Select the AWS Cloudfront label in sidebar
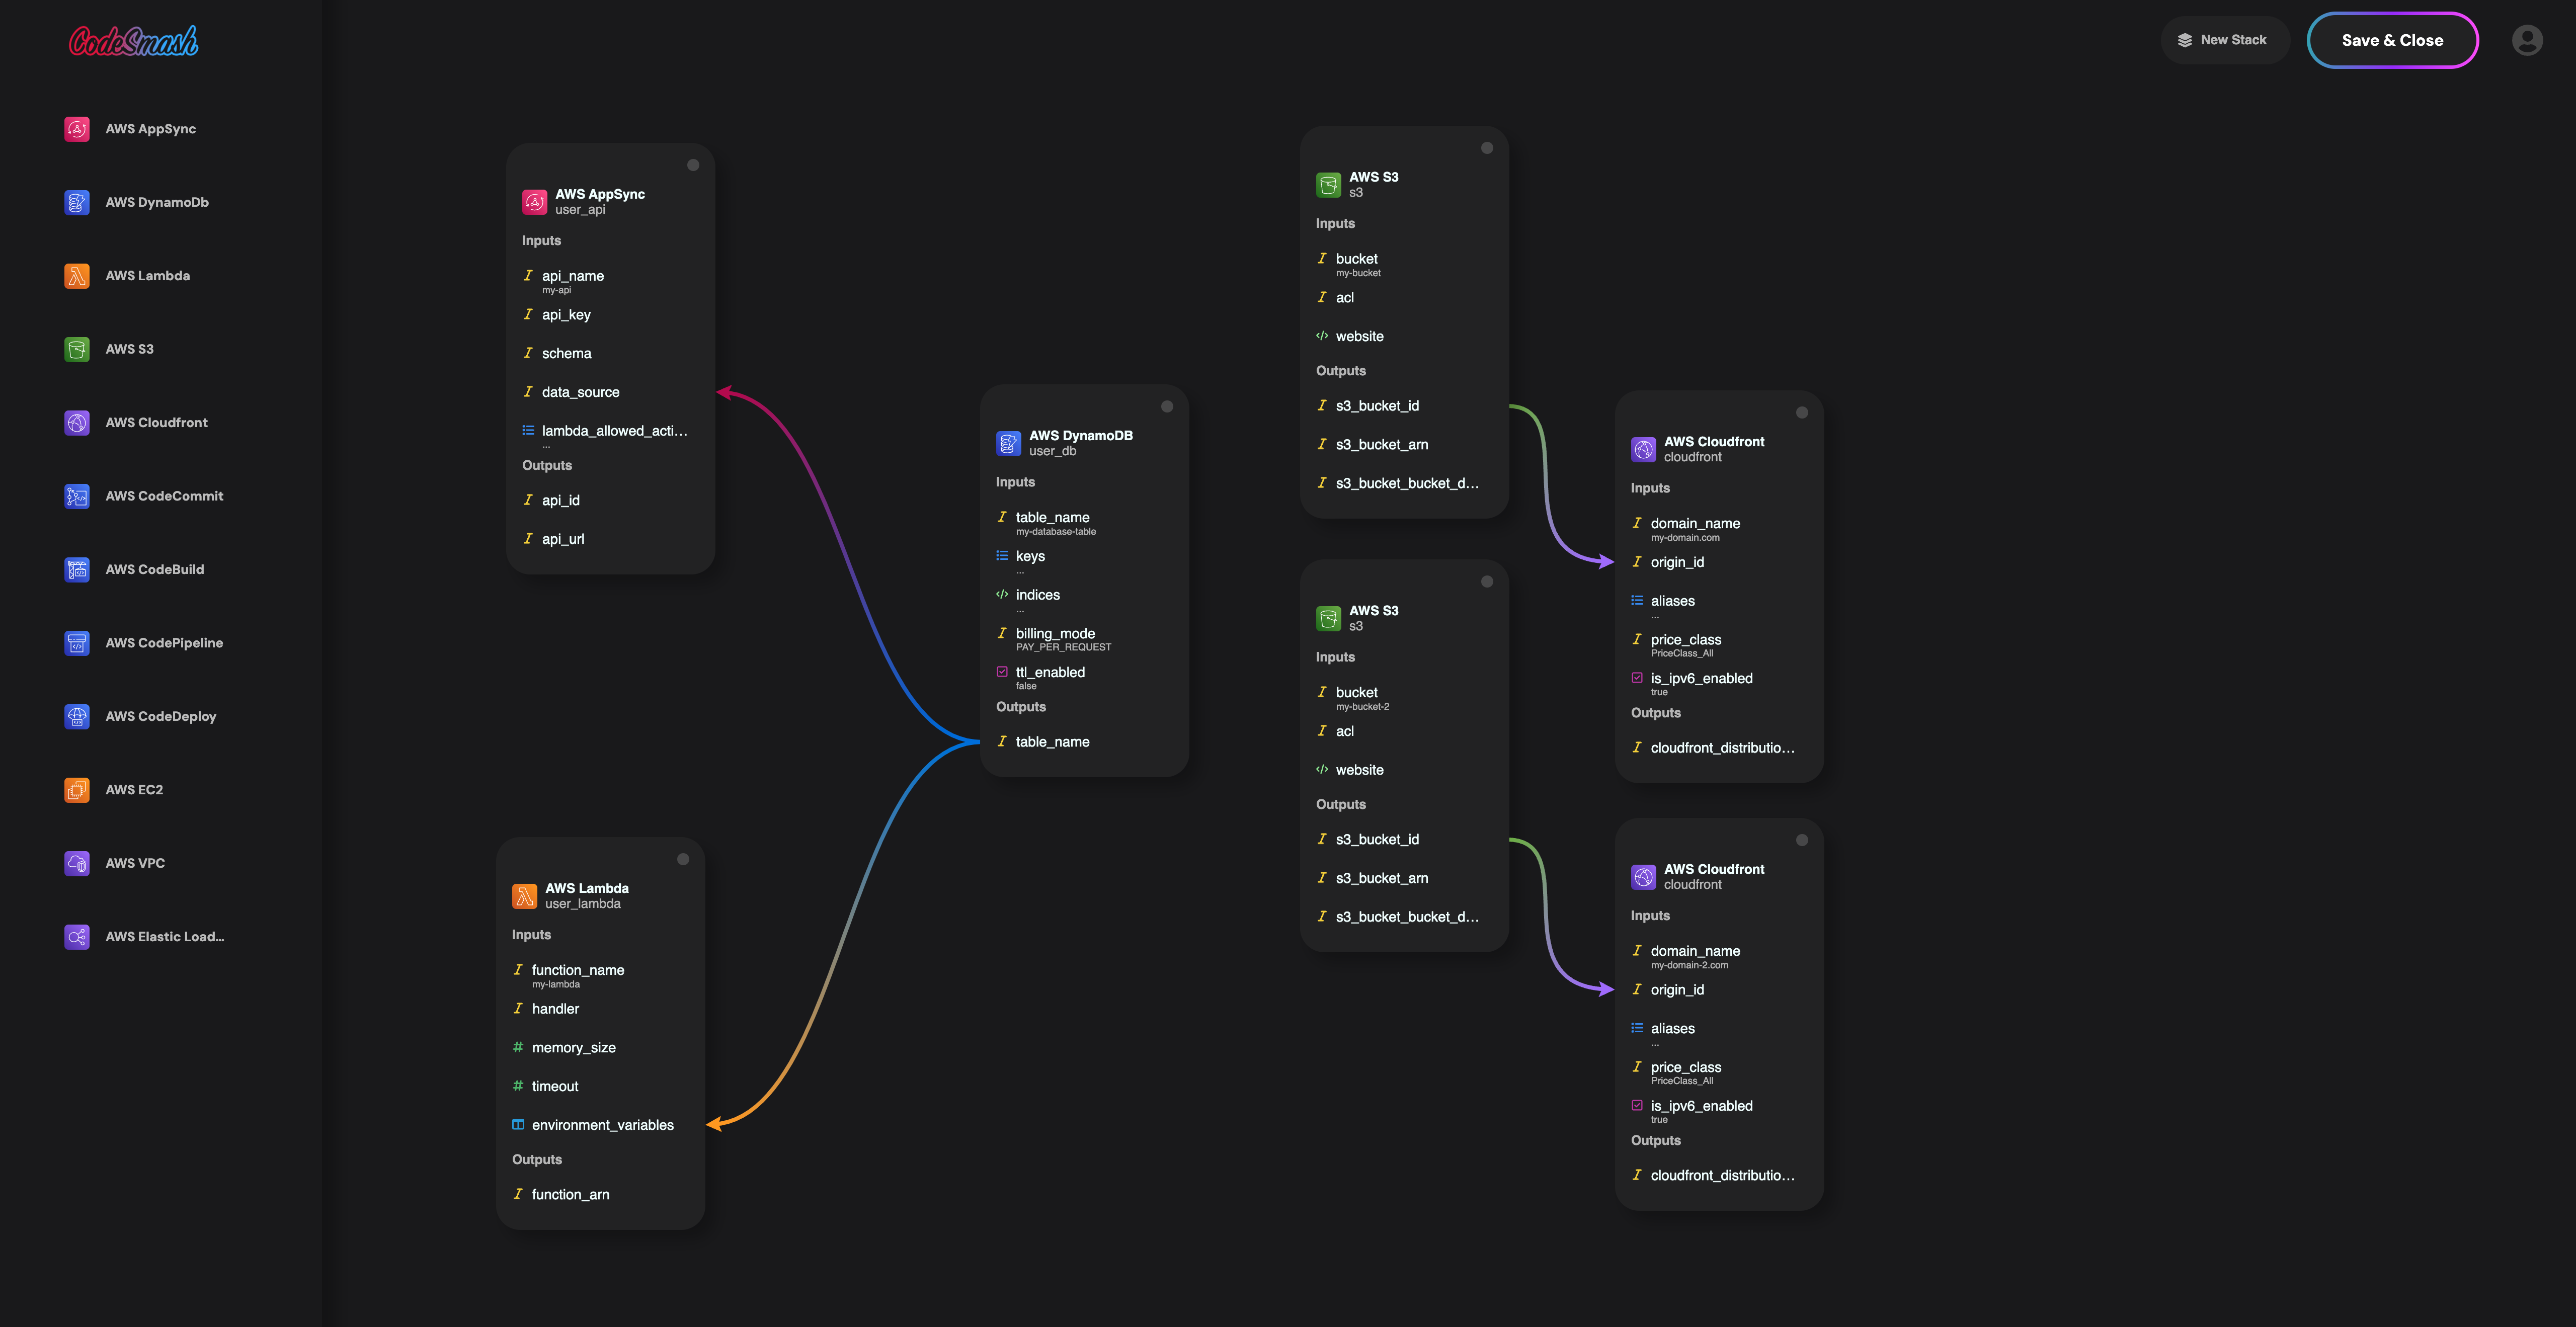 point(157,422)
